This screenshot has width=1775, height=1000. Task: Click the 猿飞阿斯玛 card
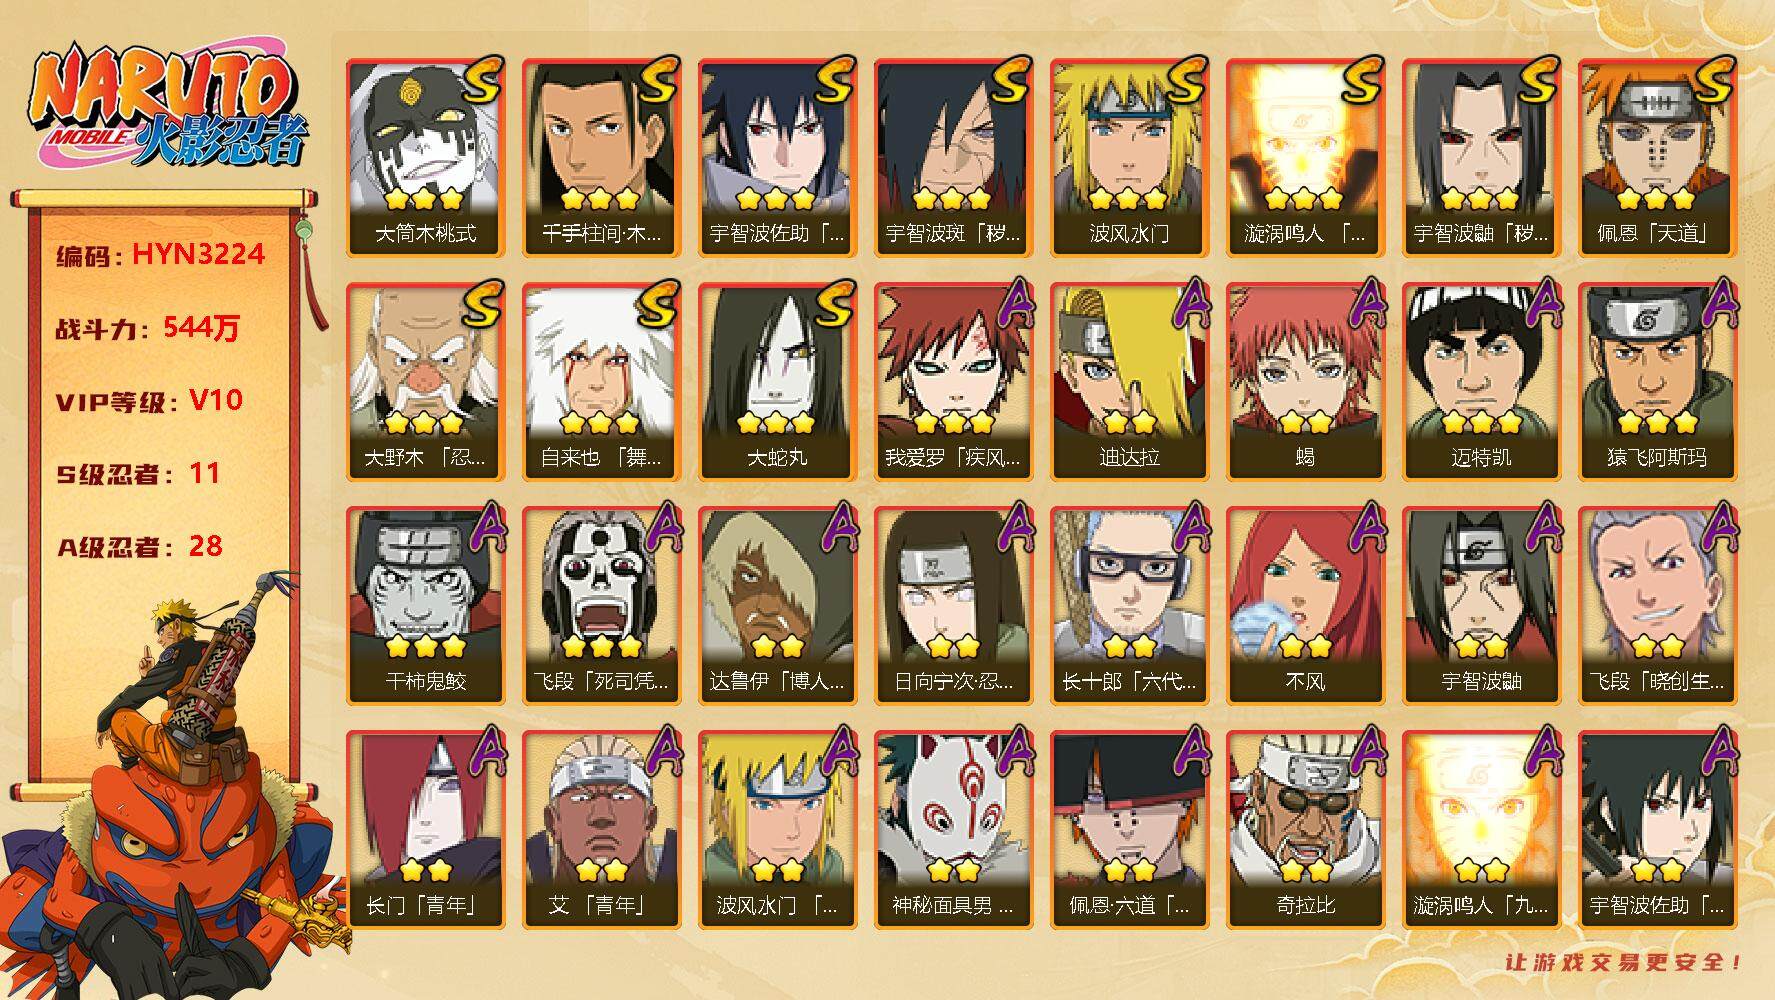[x=1657, y=382]
